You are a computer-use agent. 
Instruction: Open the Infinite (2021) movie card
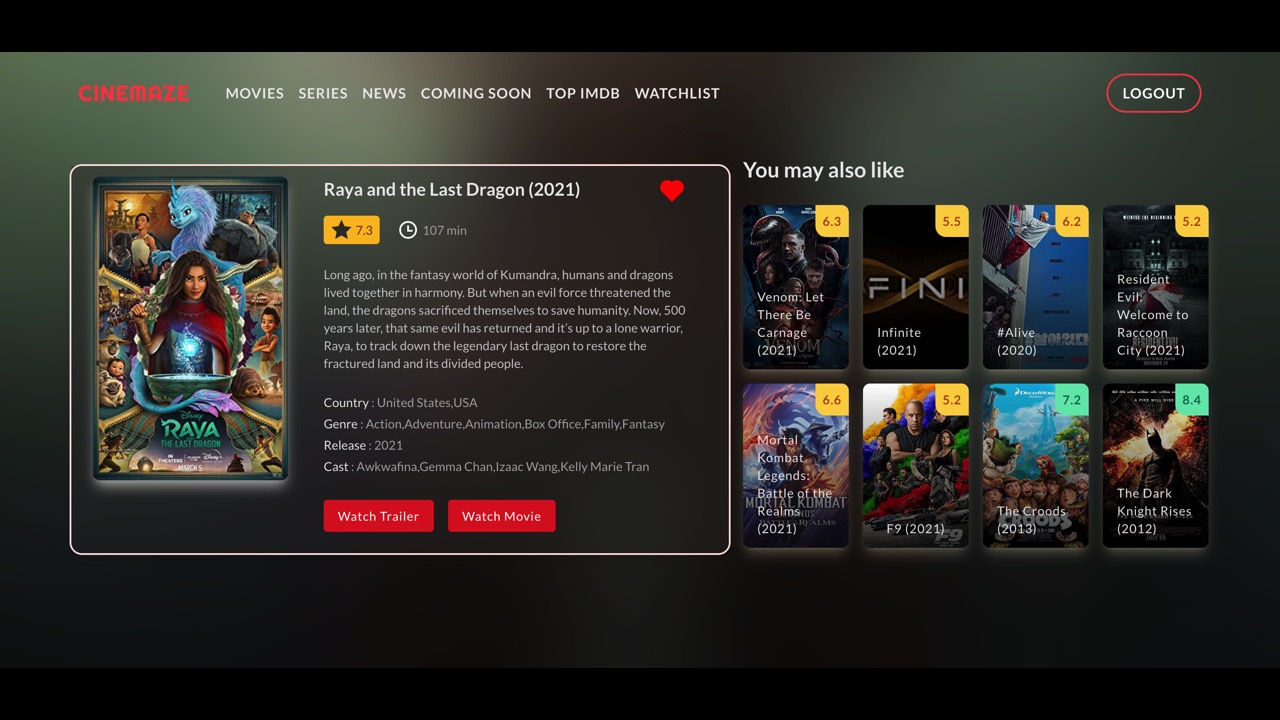916,287
